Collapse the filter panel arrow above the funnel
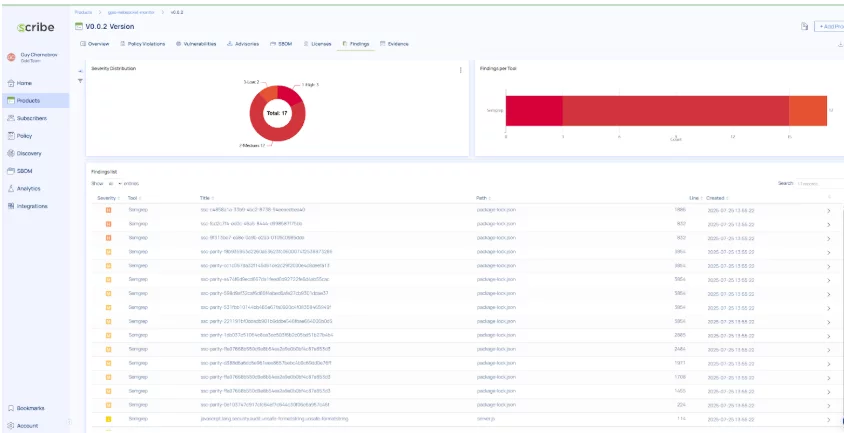This screenshot has width=844, height=433. coord(80,71)
